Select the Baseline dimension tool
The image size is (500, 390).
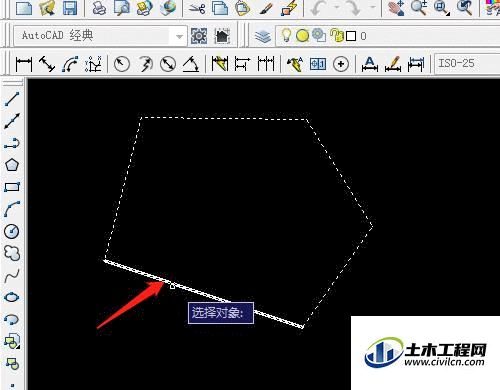pyautogui.click(x=242, y=64)
